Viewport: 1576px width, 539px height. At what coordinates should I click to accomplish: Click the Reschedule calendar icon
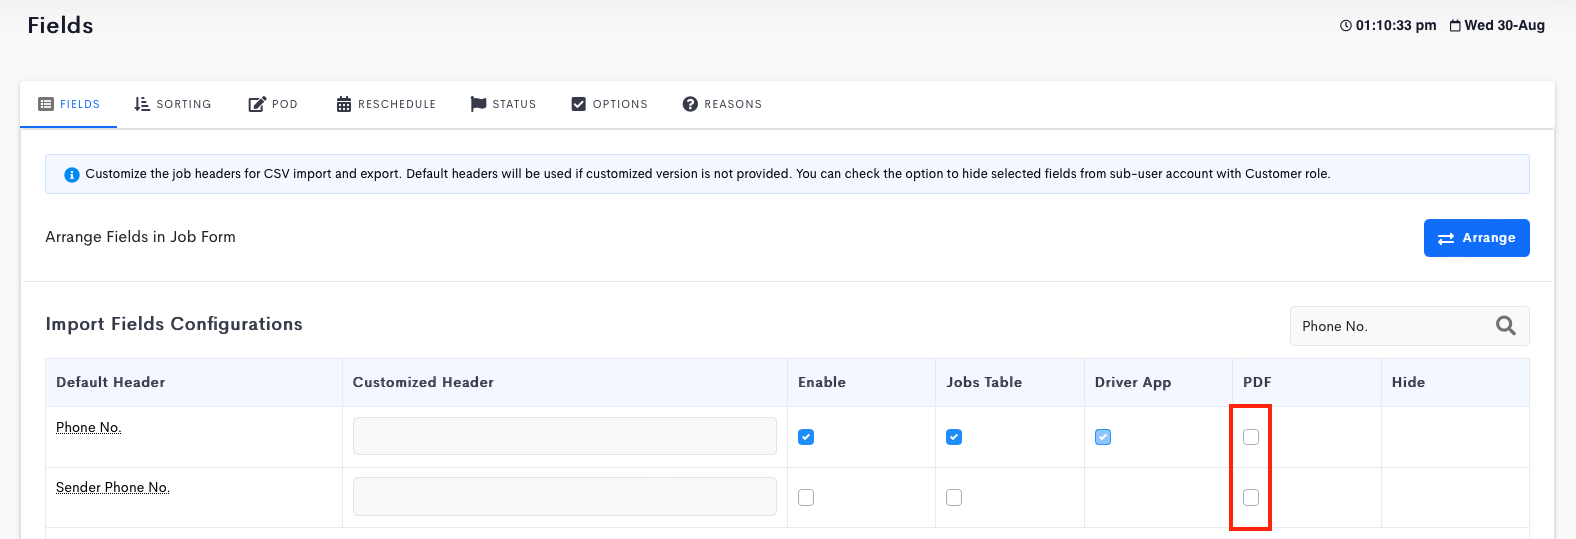pos(344,104)
